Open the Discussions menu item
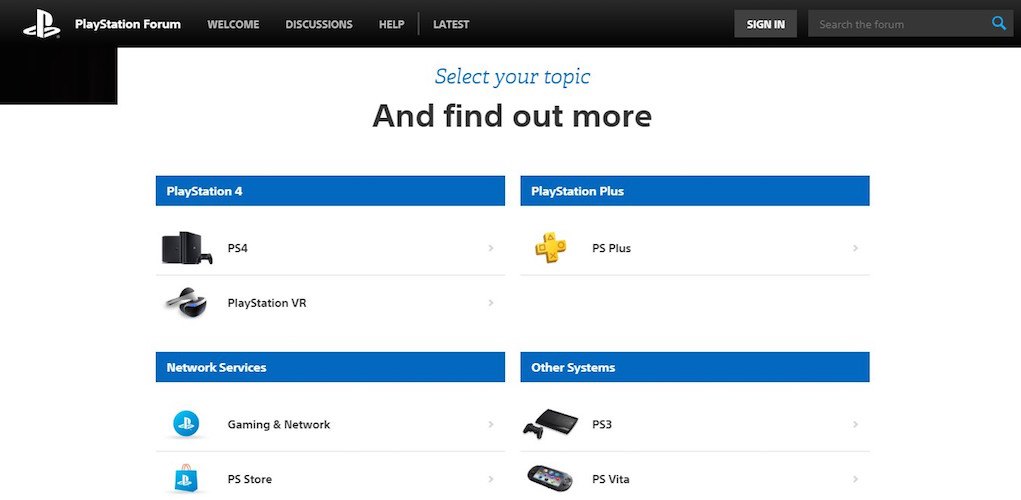1021x500 pixels. pyautogui.click(x=319, y=24)
